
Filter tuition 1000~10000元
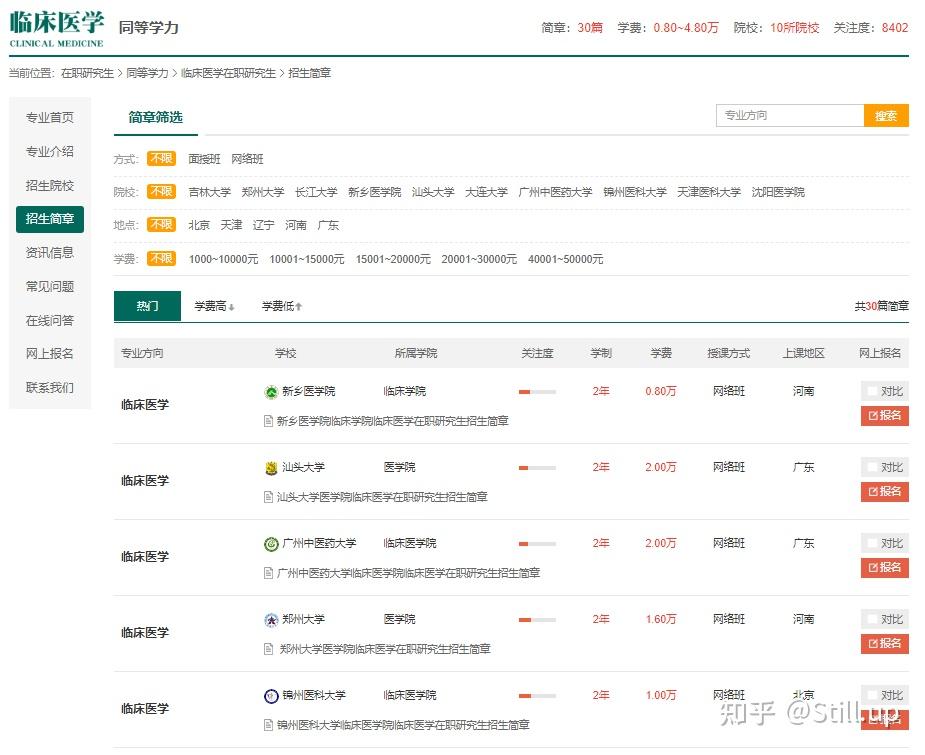224,260
